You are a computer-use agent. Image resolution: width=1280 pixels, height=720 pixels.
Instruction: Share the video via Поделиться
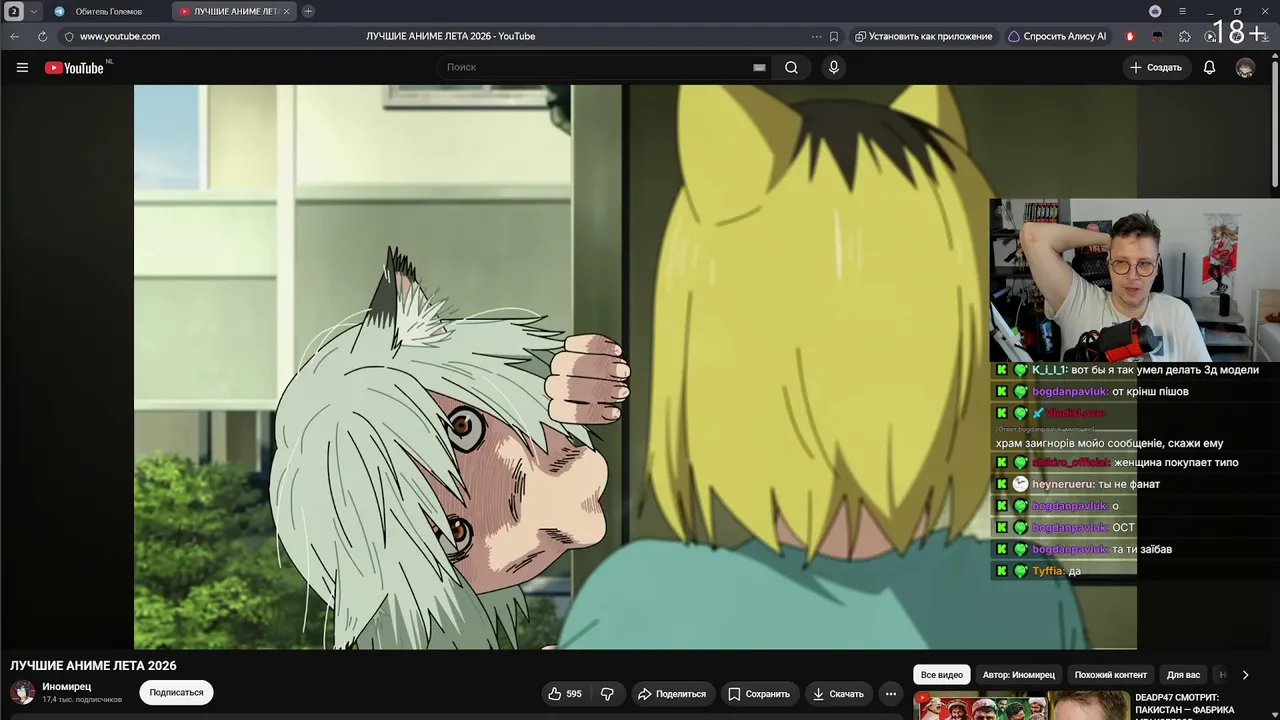672,693
